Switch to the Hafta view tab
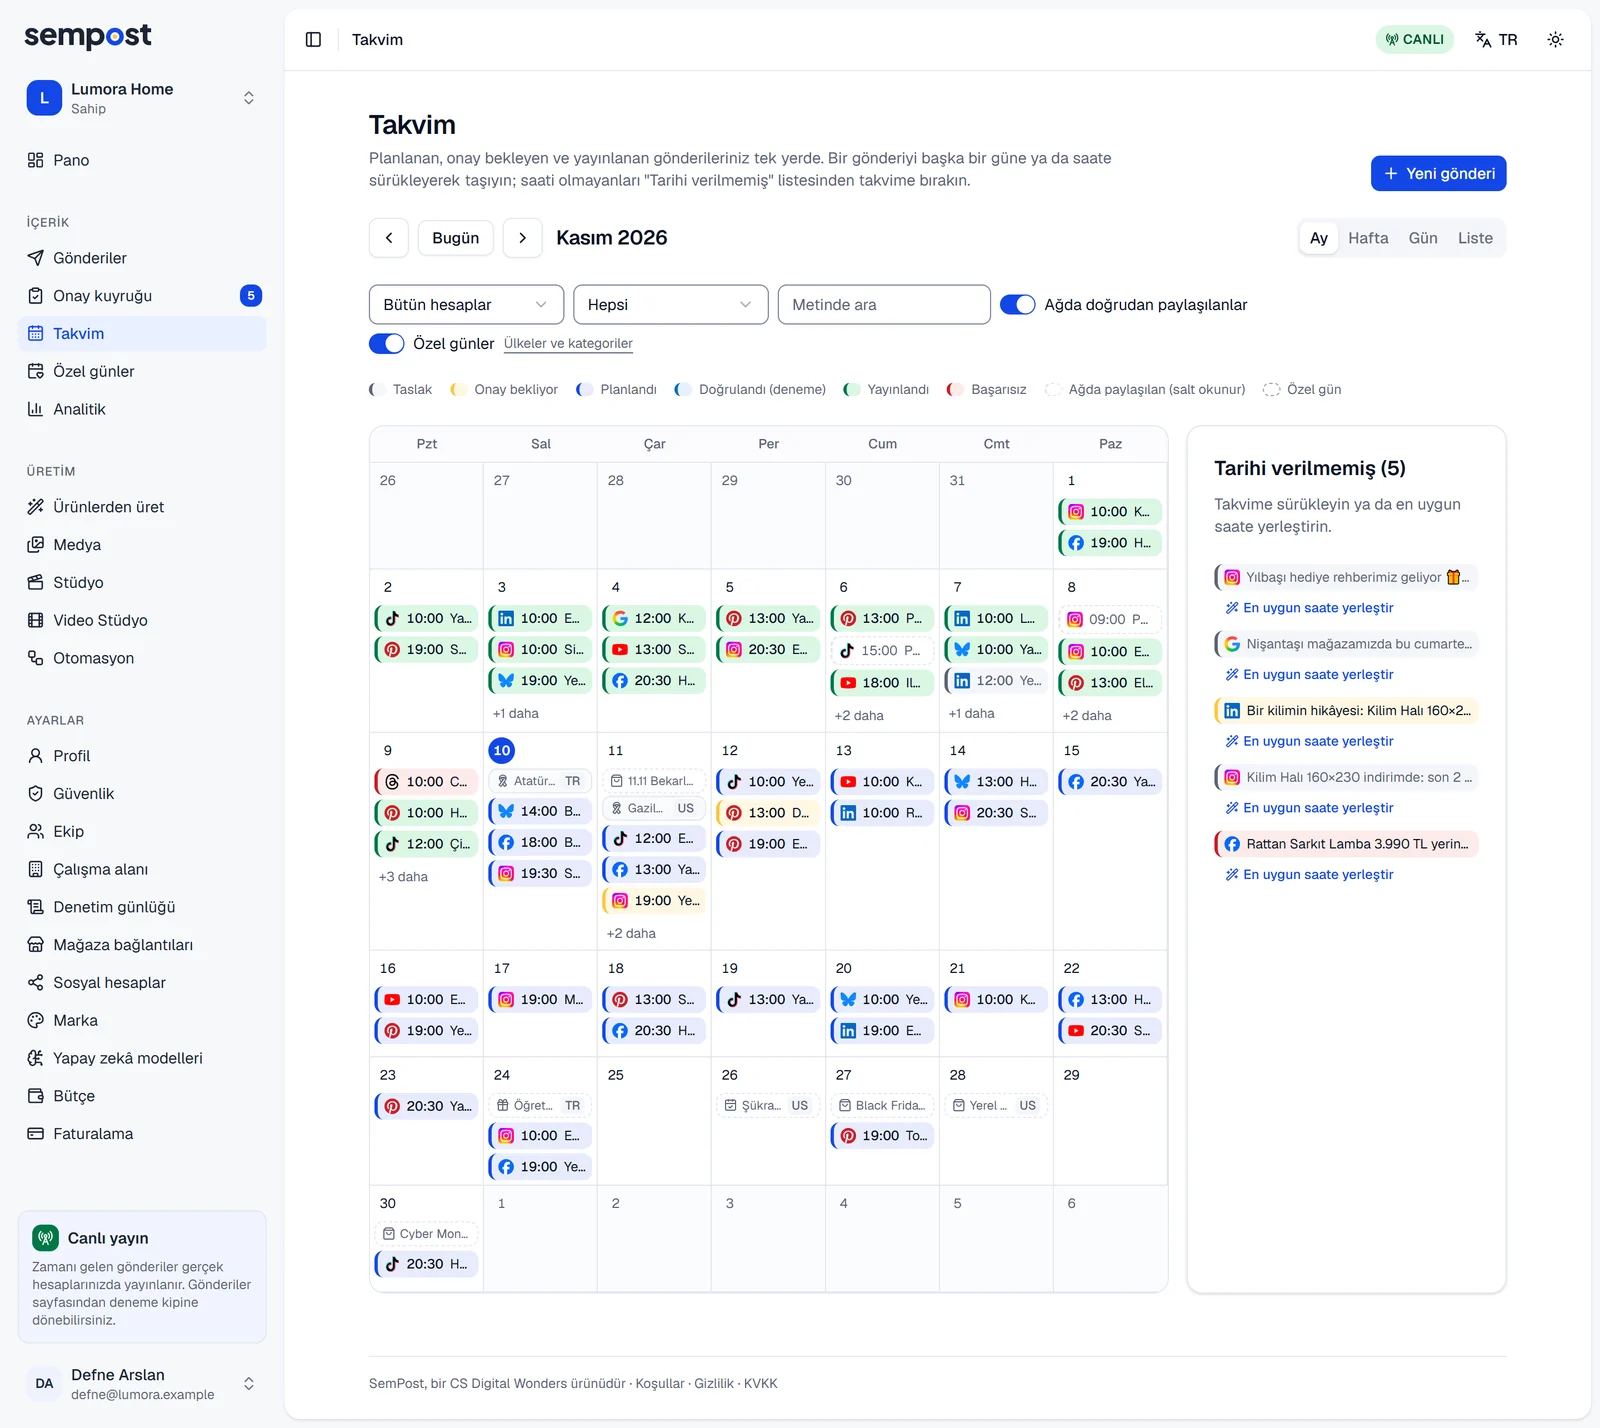 pyautogui.click(x=1367, y=238)
